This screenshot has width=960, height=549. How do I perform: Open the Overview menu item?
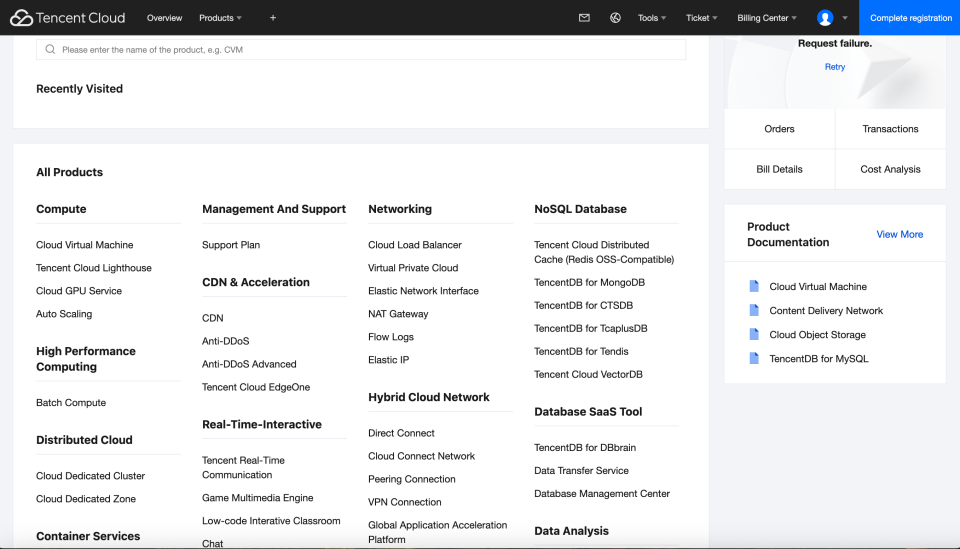pyautogui.click(x=164, y=18)
